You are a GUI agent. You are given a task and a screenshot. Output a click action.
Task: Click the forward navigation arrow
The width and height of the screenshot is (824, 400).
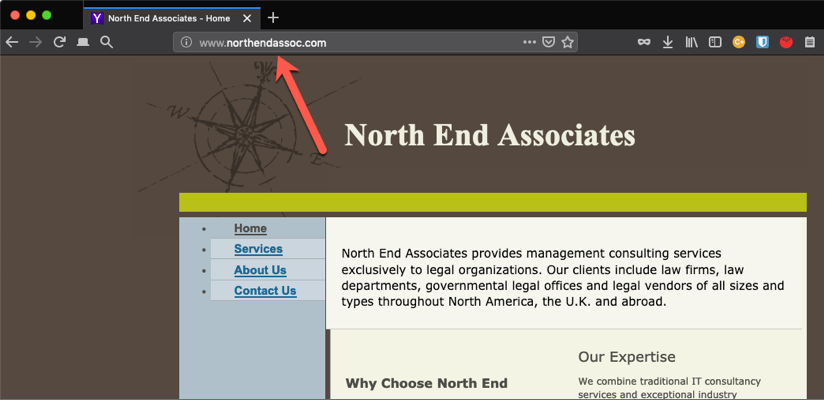35,43
